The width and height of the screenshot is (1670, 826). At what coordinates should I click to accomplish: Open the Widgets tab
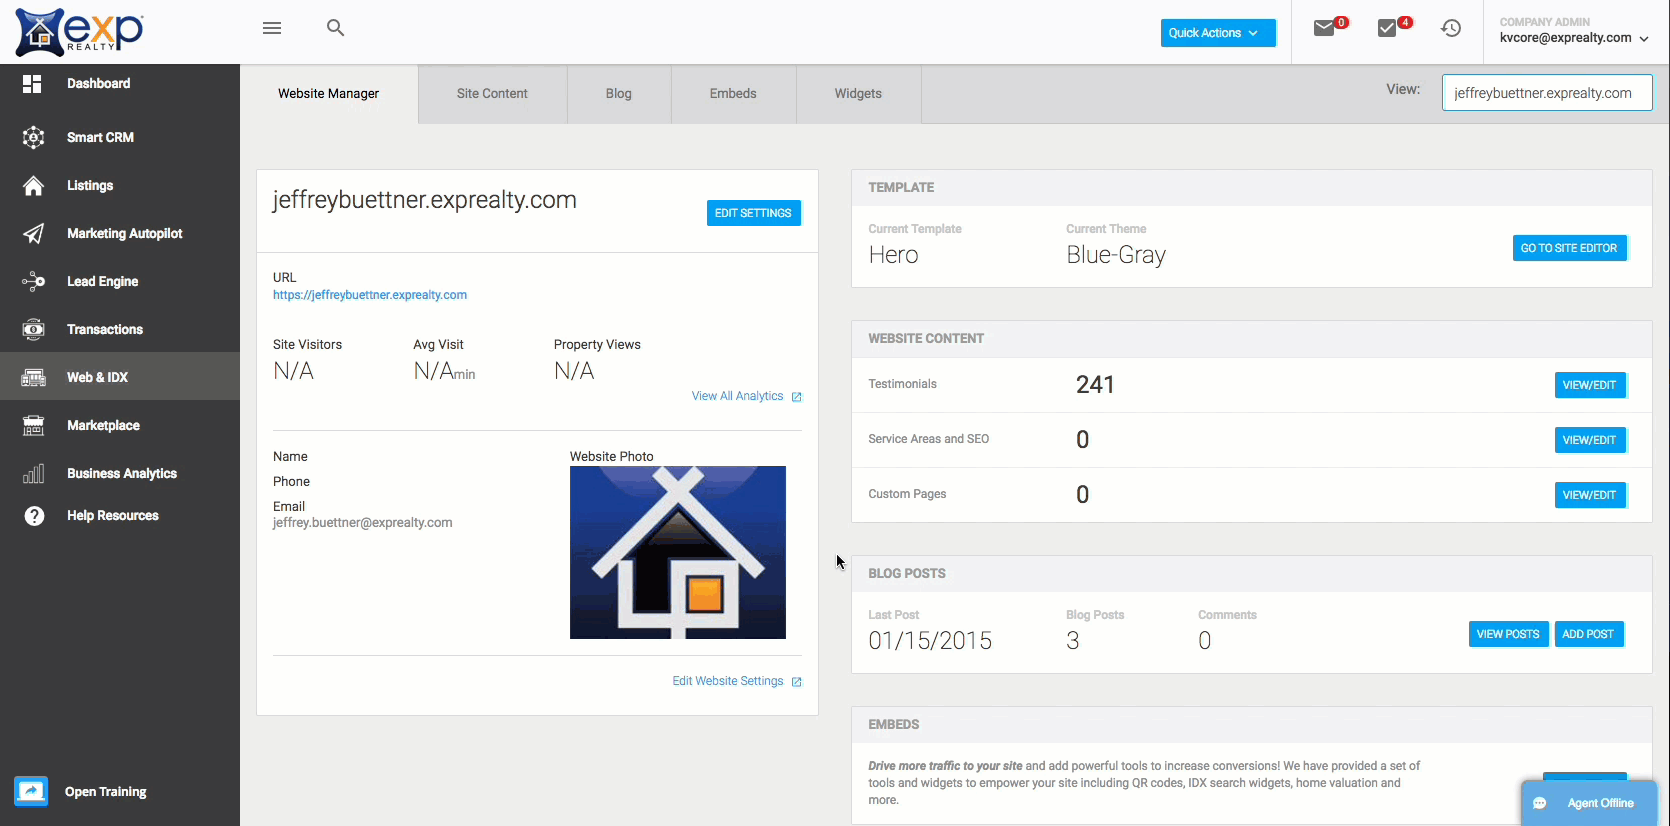coord(858,94)
